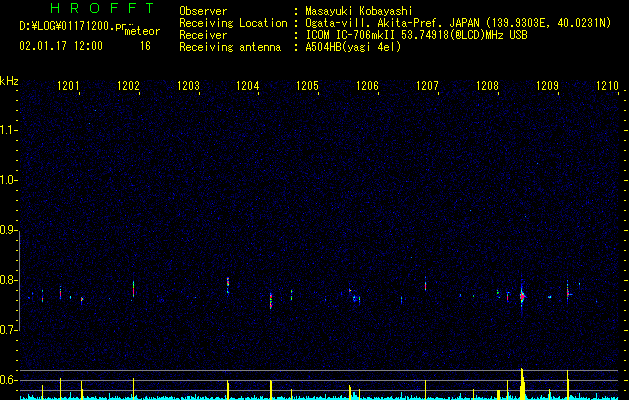Viewport: 629px width, 400px height.
Task: Select the ICOM IC-706mkII receiver text
Action: pyautogui.click(x=352, y=35)
